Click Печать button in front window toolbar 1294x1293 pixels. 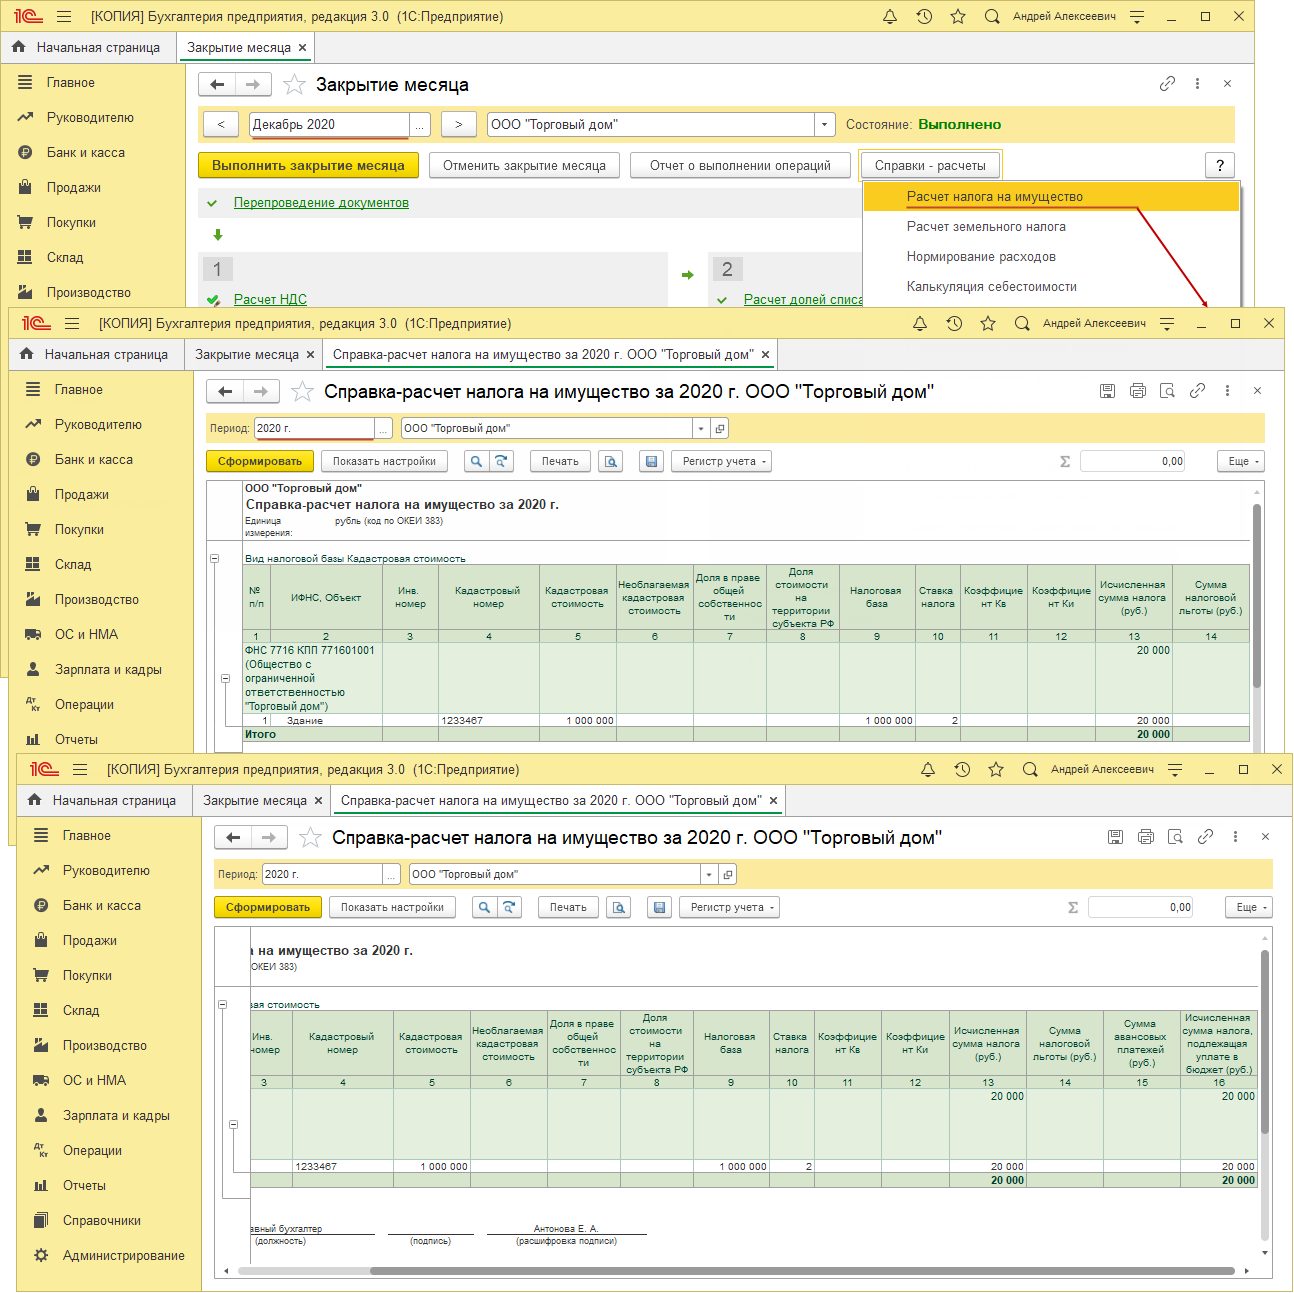568,908
